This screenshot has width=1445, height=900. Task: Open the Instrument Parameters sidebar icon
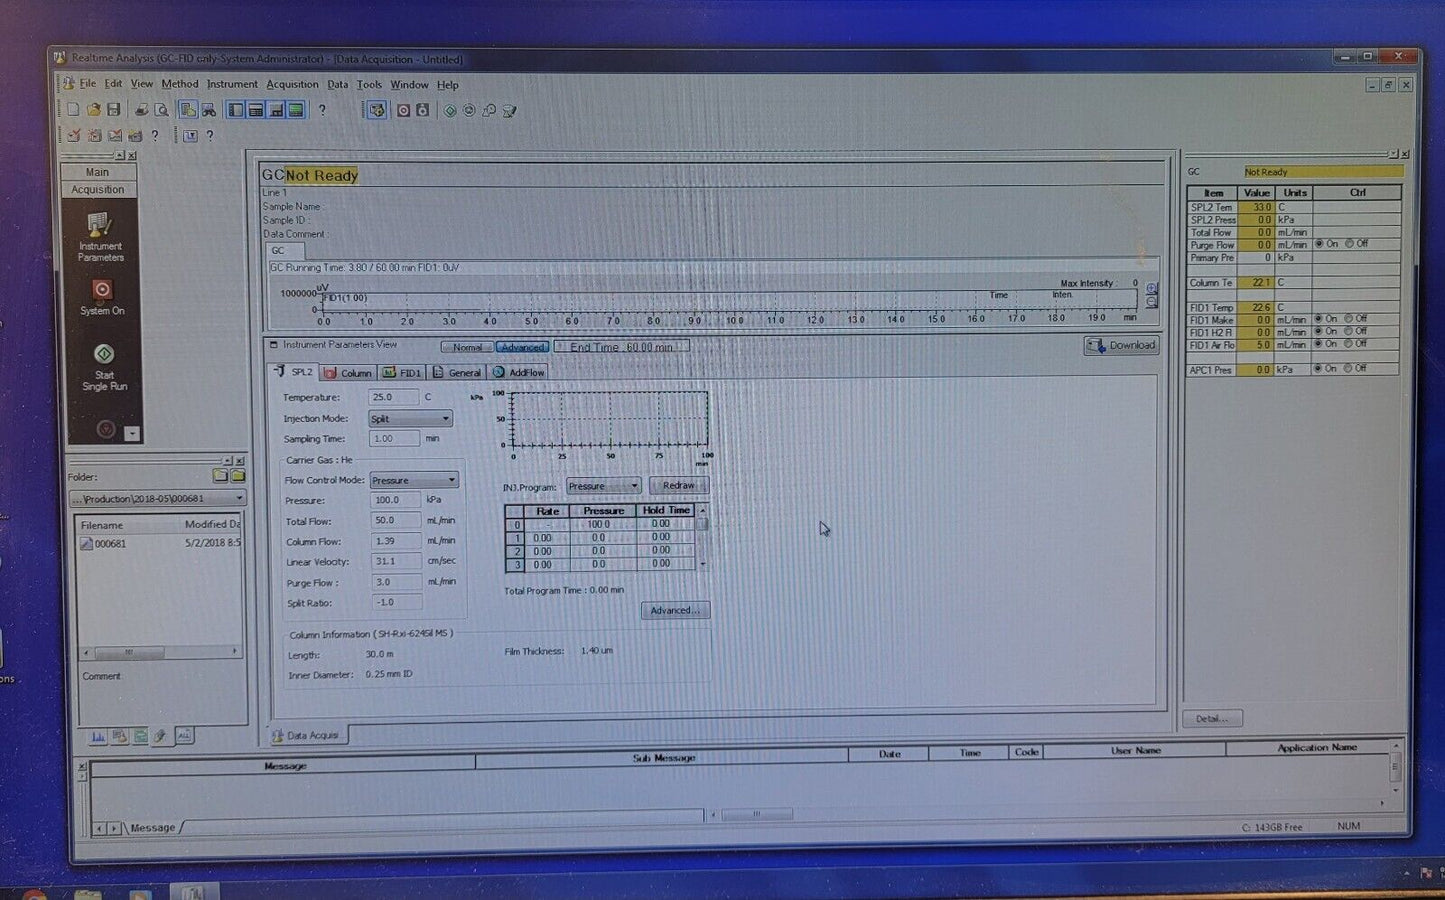coord(100,236)
